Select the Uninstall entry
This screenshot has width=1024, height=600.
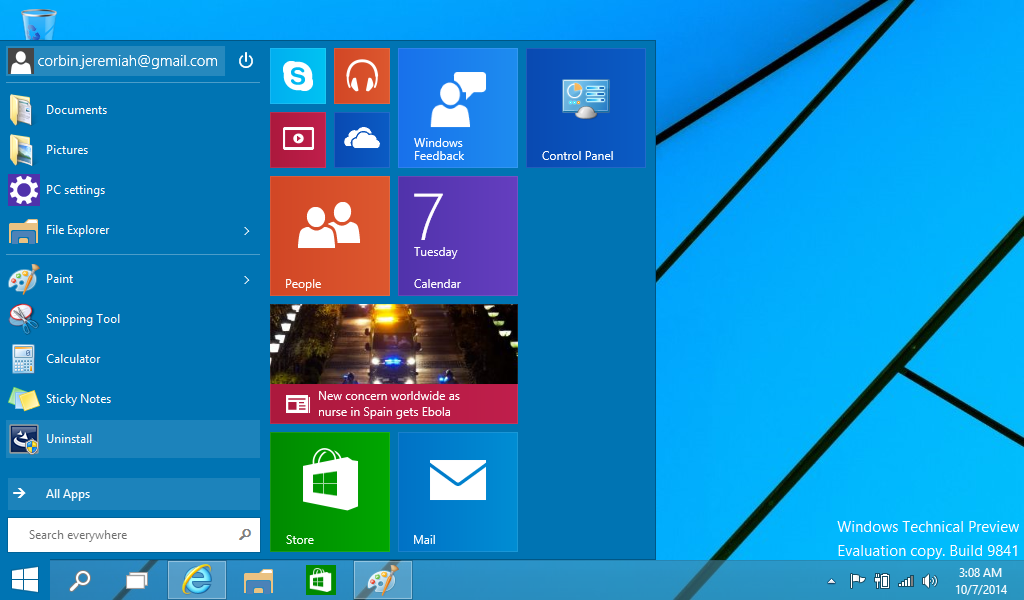point(133,439)
